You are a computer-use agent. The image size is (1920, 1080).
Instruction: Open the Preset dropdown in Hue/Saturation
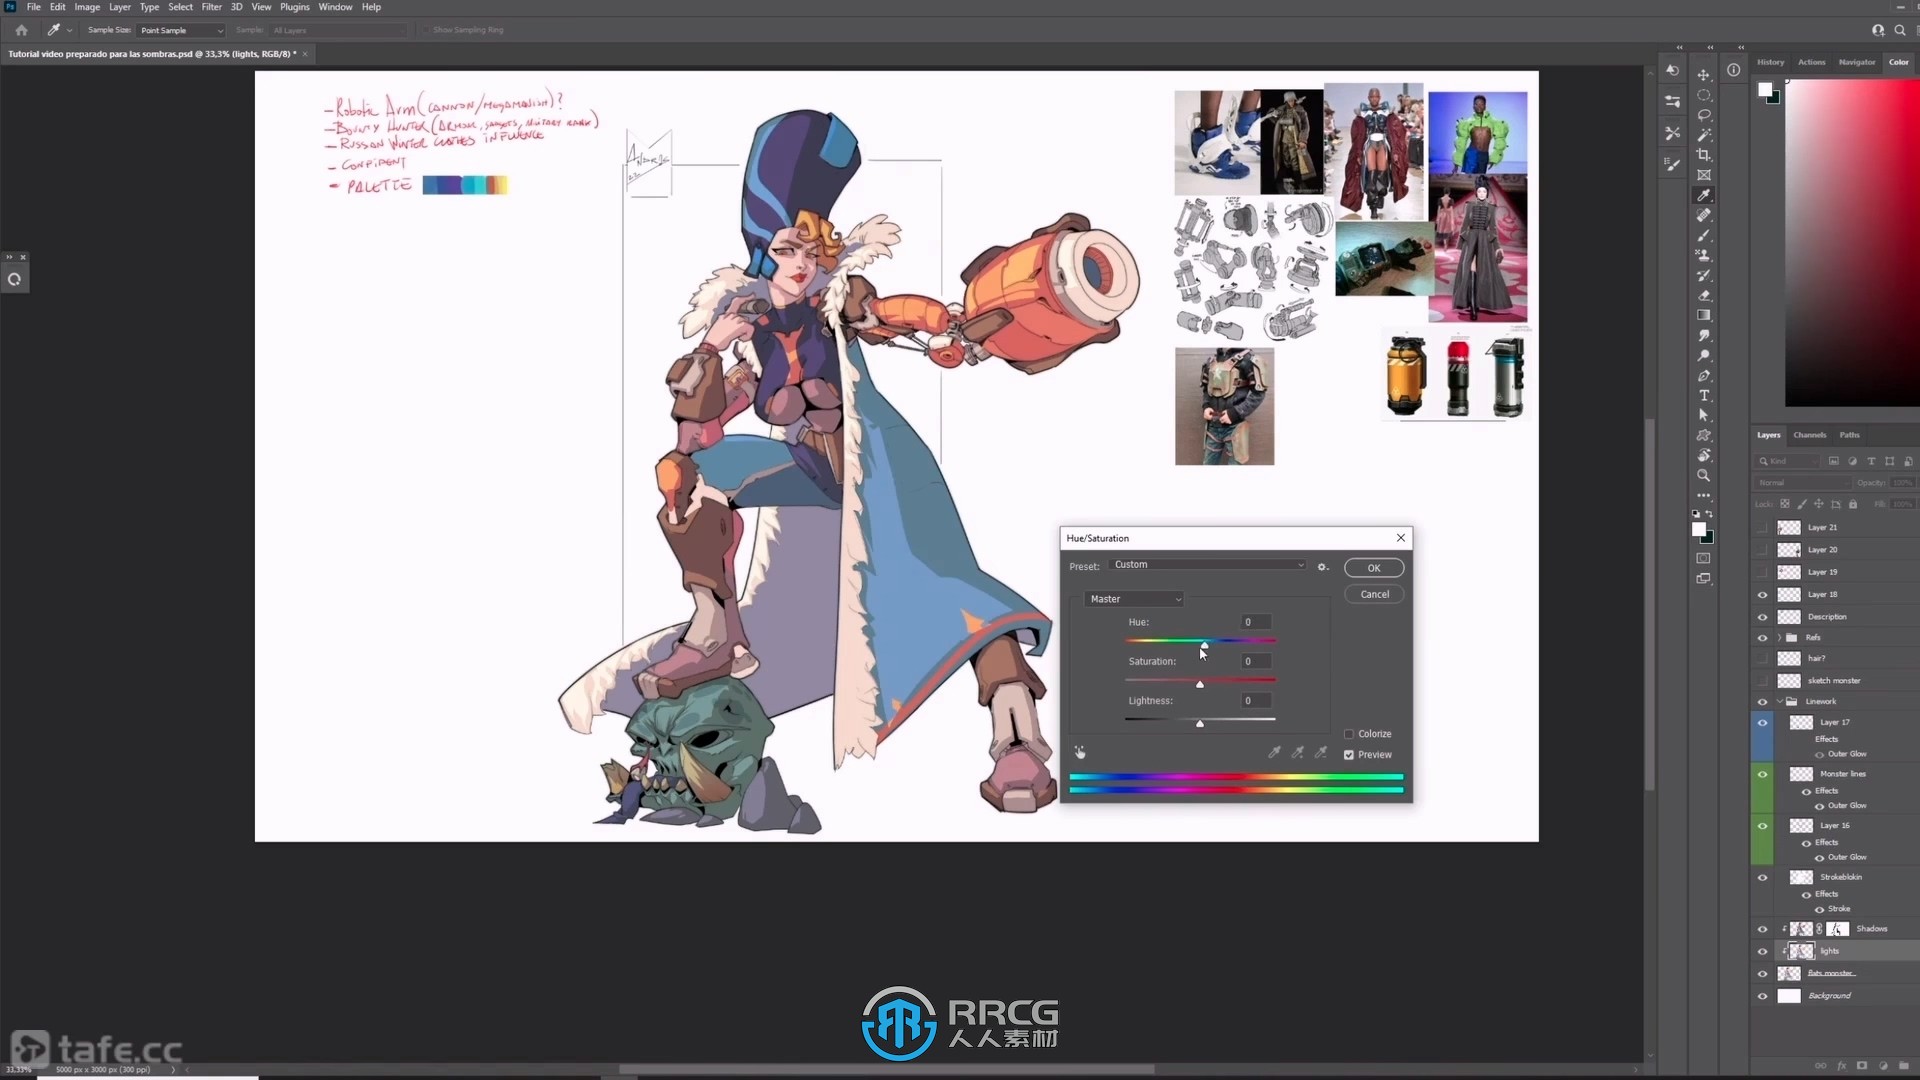1209,565
